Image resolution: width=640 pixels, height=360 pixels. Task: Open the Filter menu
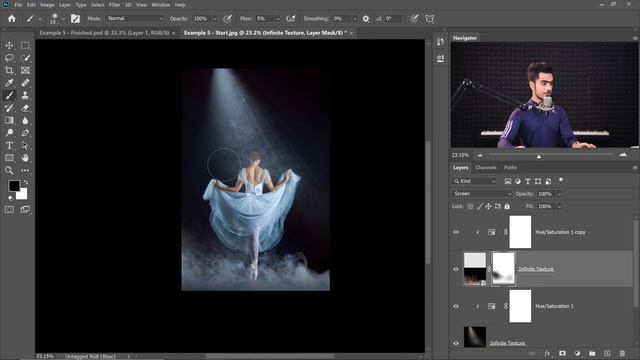pos(114,5)
